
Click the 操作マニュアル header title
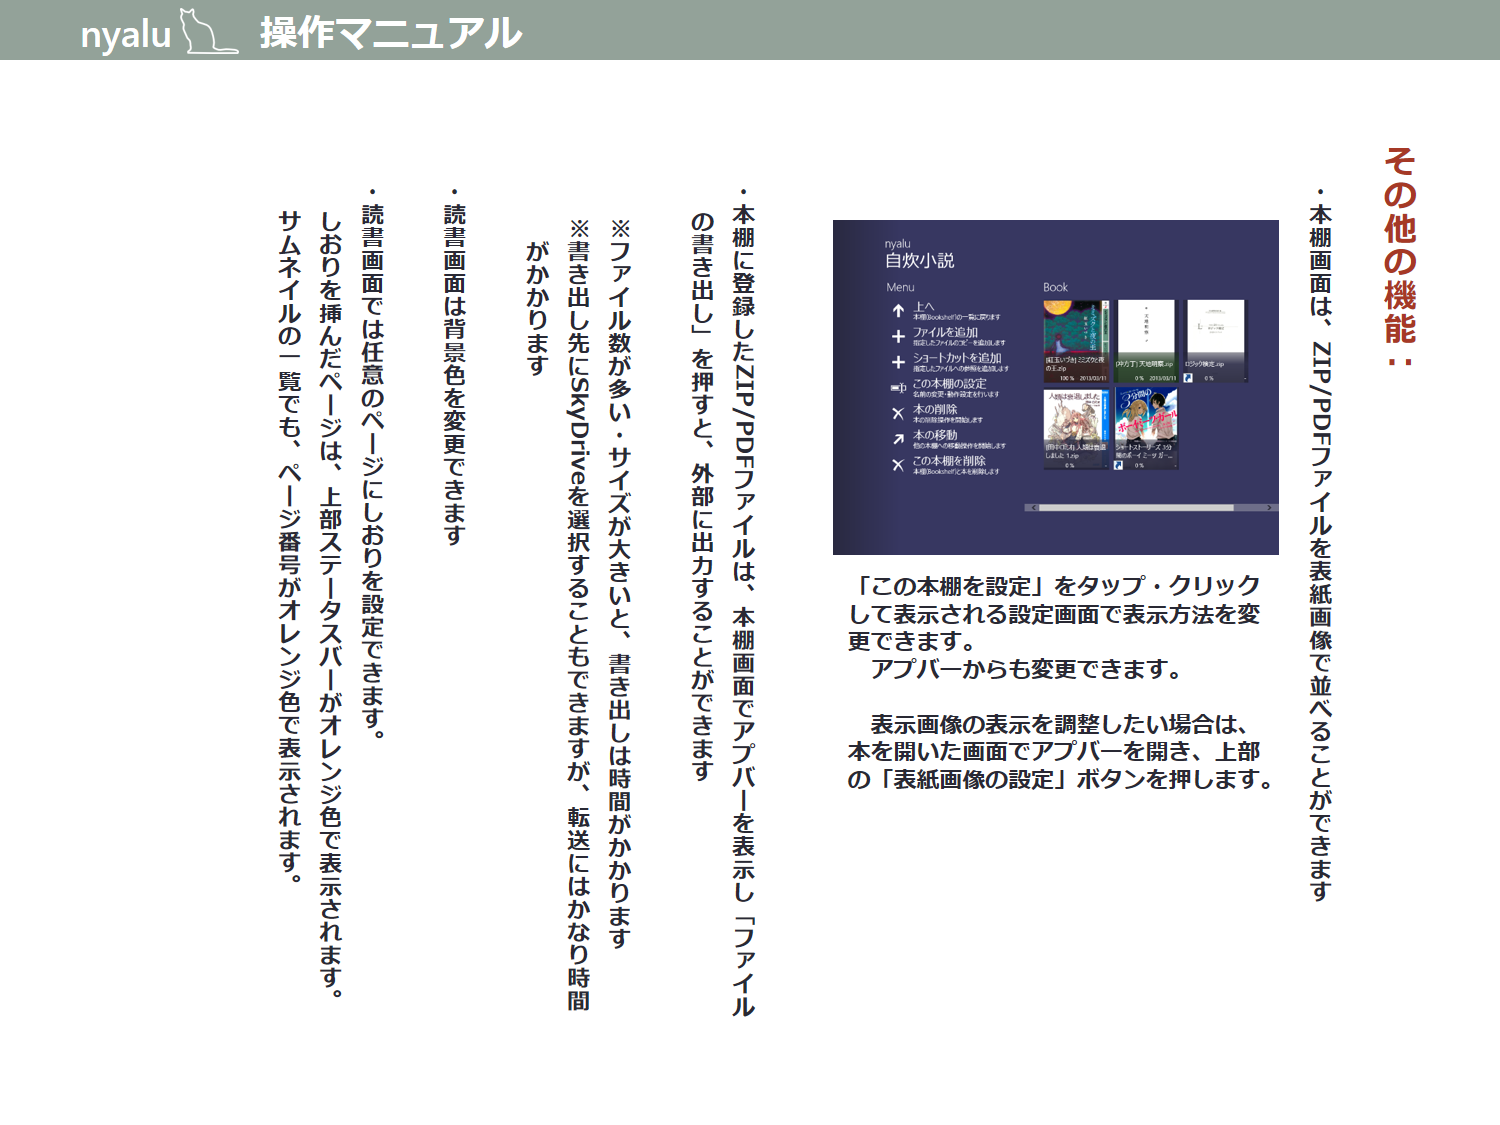point(391,33)
